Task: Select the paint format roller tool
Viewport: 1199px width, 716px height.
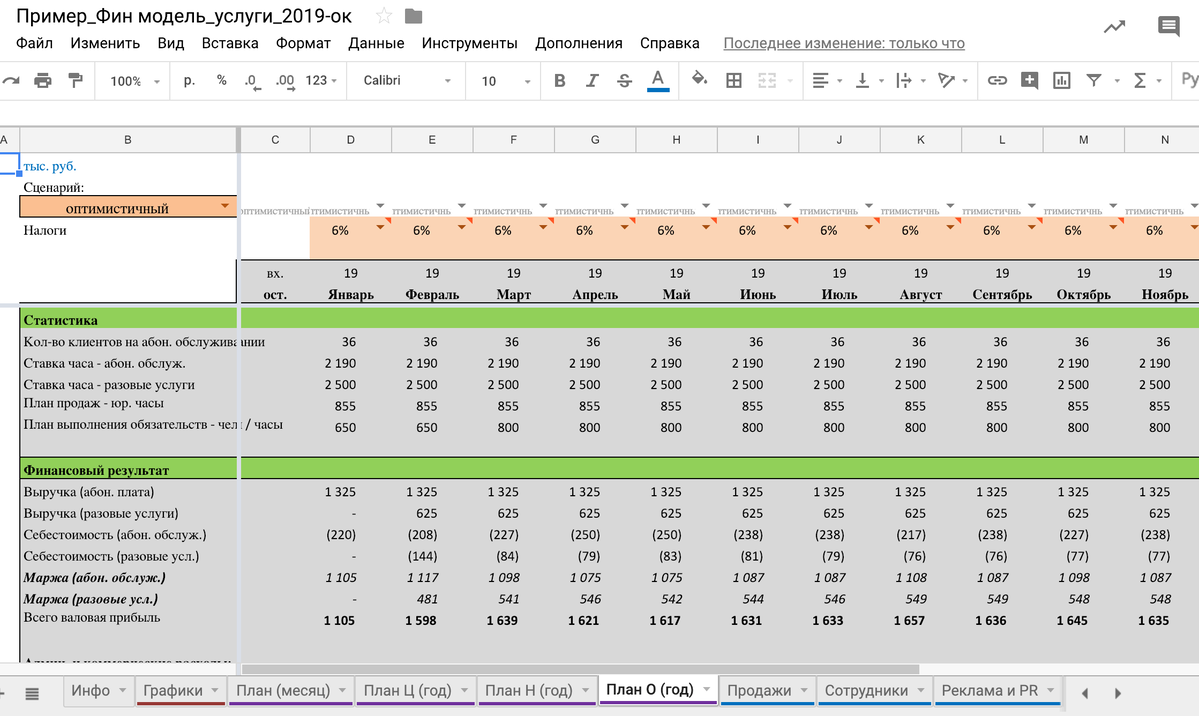Action: tap(75, 80)
